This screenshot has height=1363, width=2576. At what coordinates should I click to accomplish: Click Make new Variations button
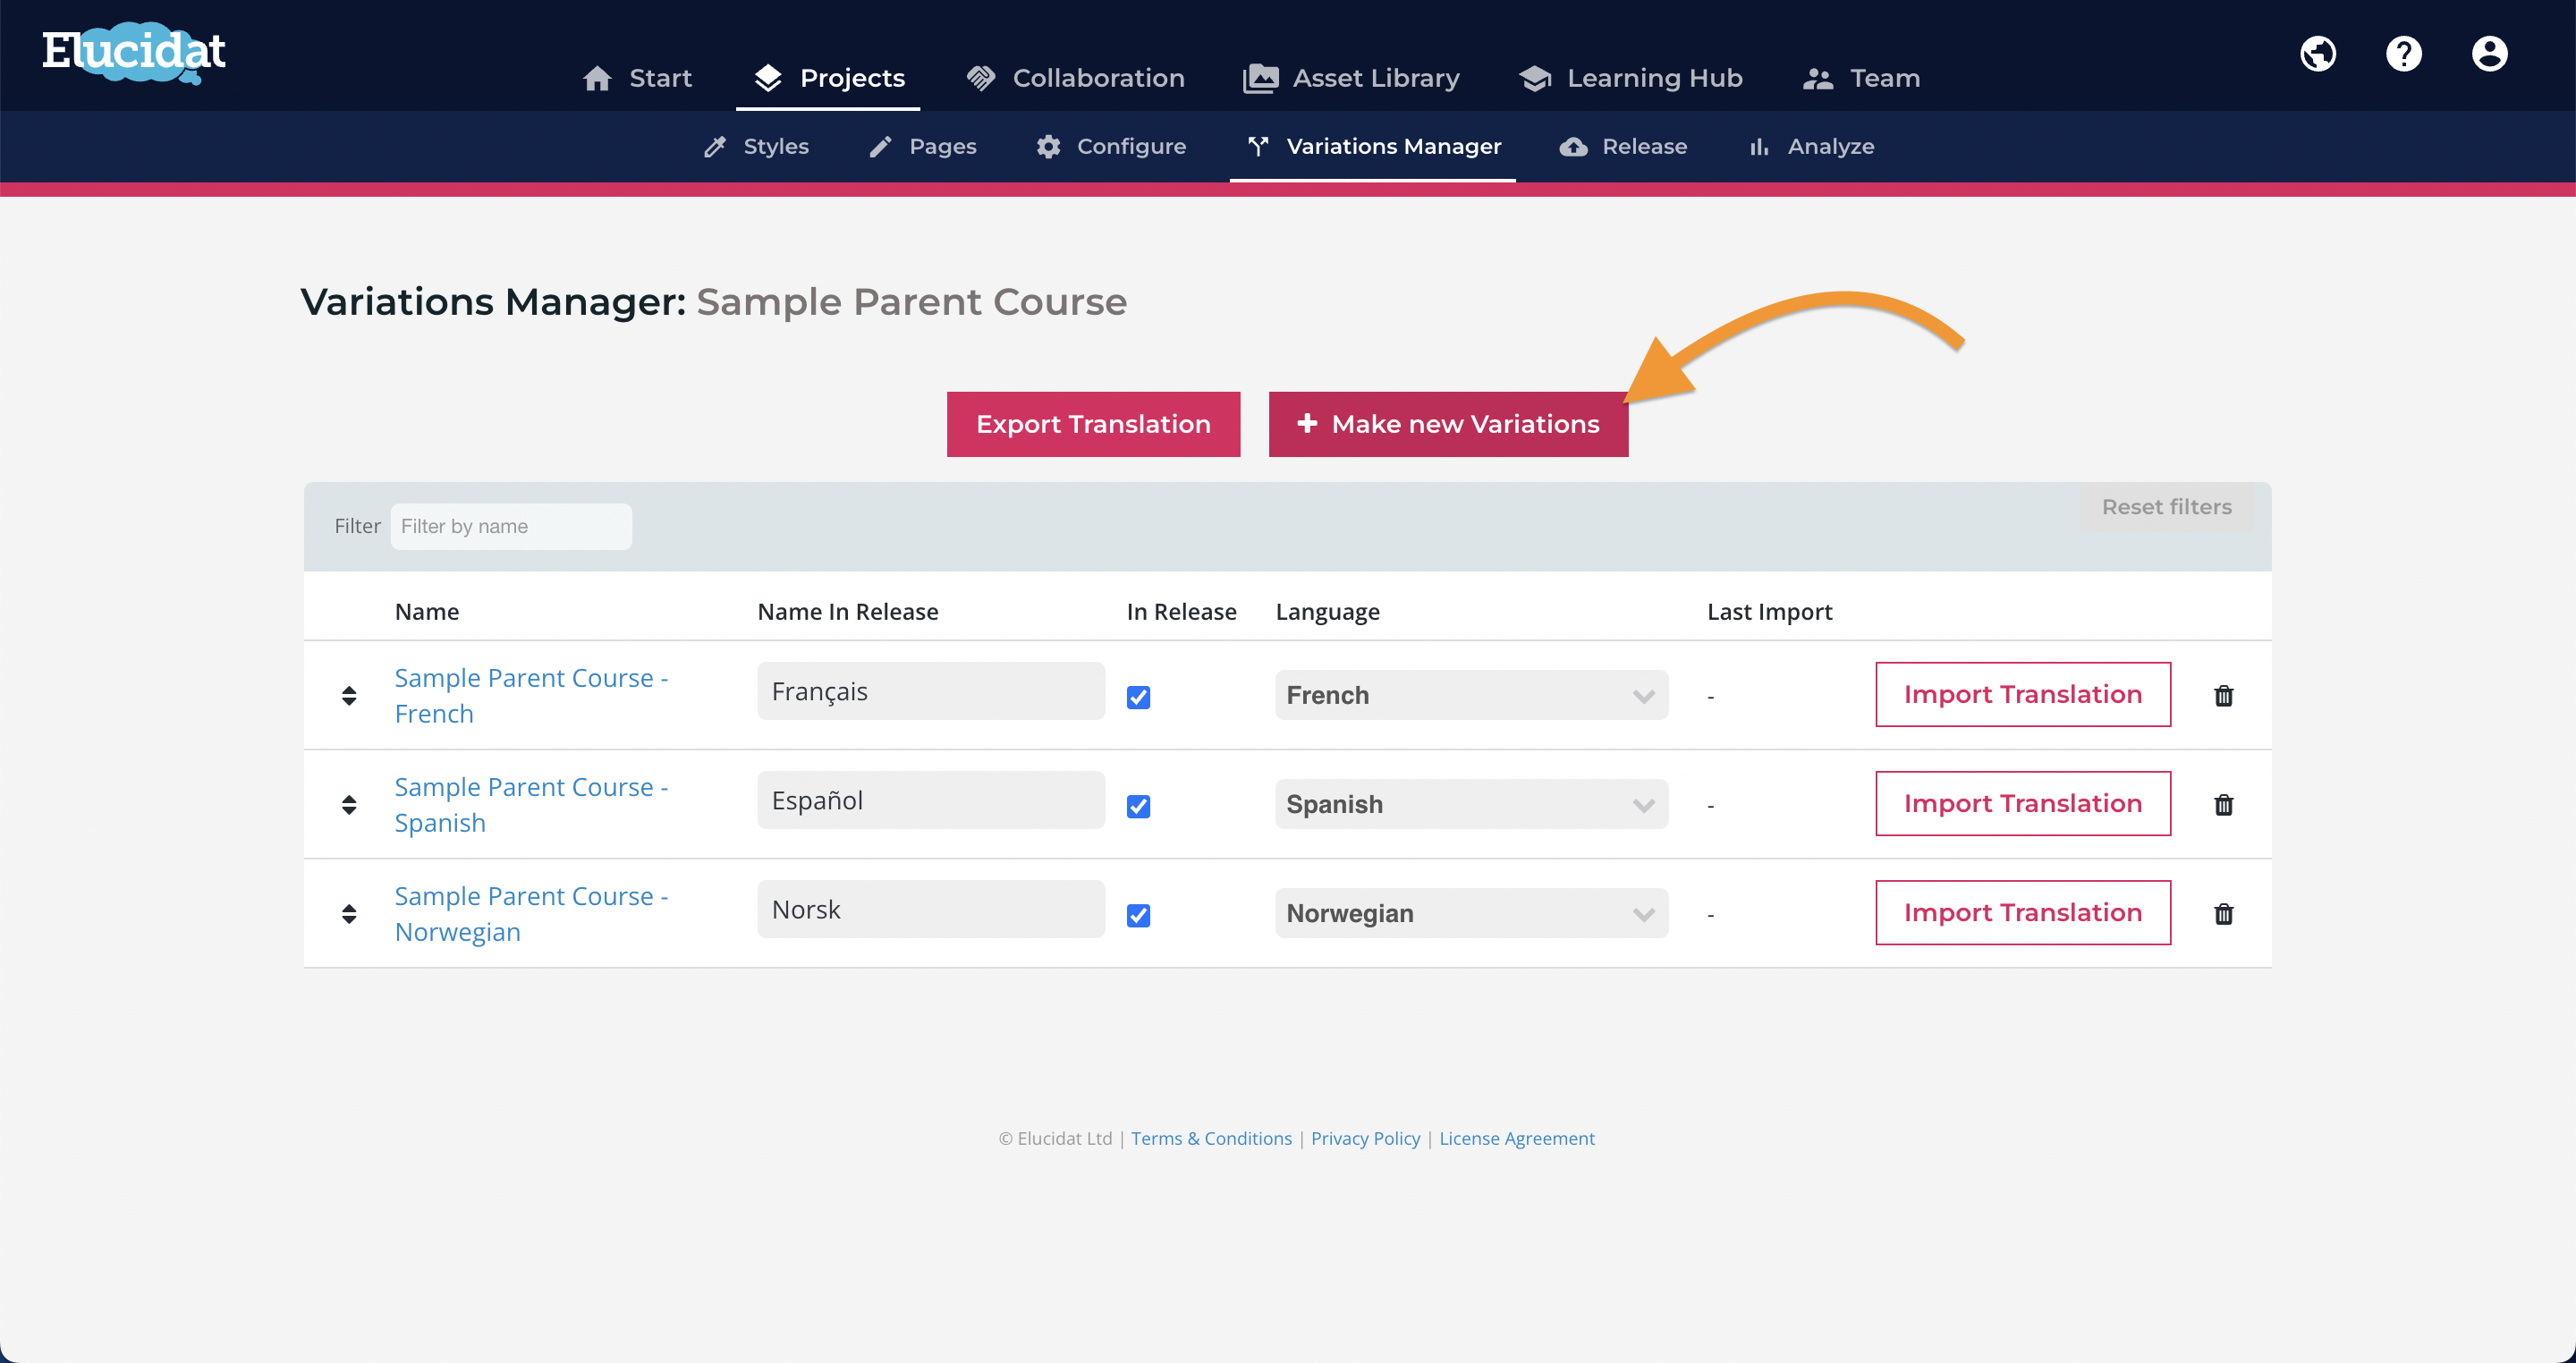pos(1448,424)
